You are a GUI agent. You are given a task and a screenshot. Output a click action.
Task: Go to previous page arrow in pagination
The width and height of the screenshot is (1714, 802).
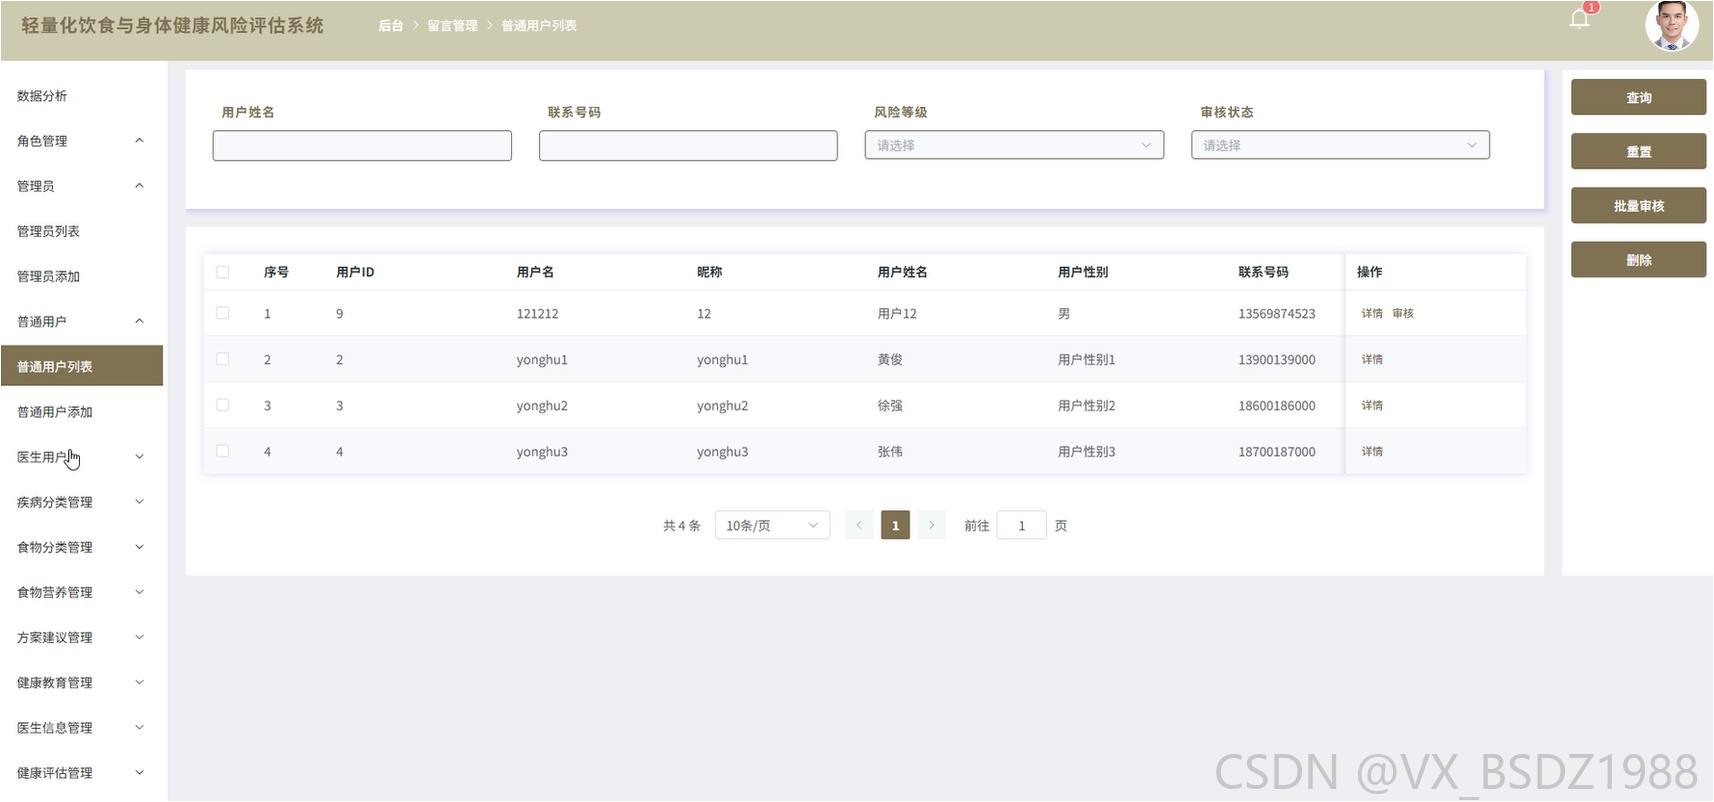point(859,525)
